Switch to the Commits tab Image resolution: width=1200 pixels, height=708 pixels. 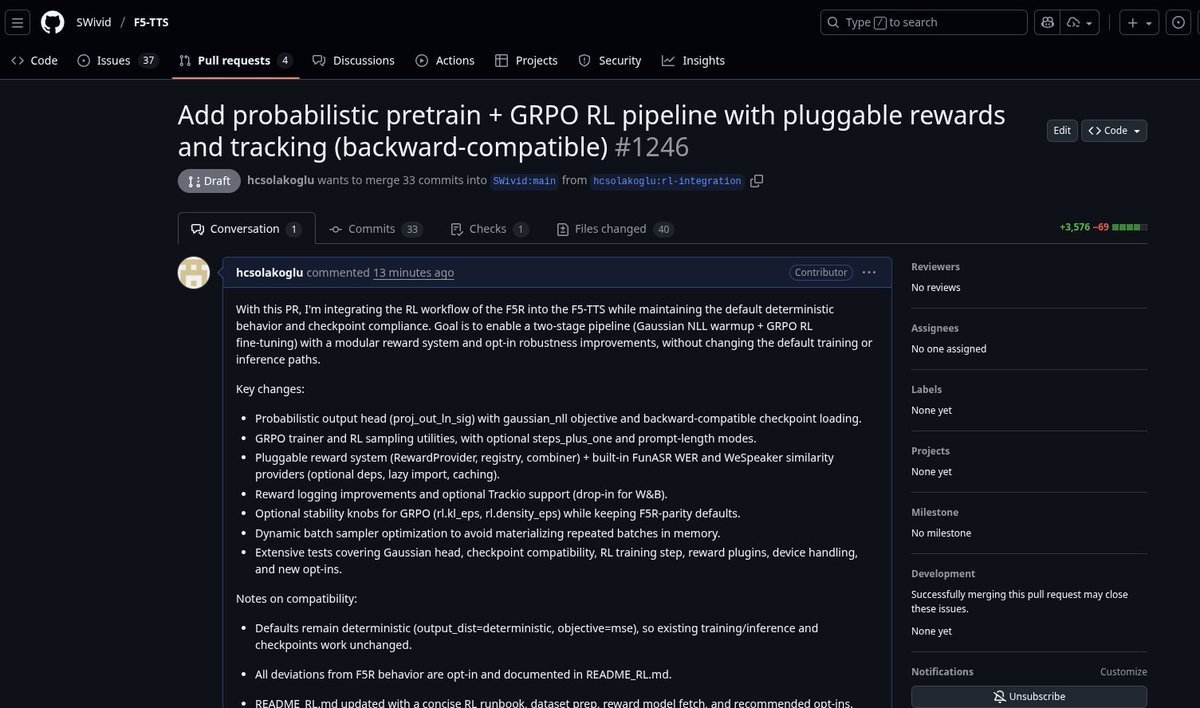pos(375,229)
